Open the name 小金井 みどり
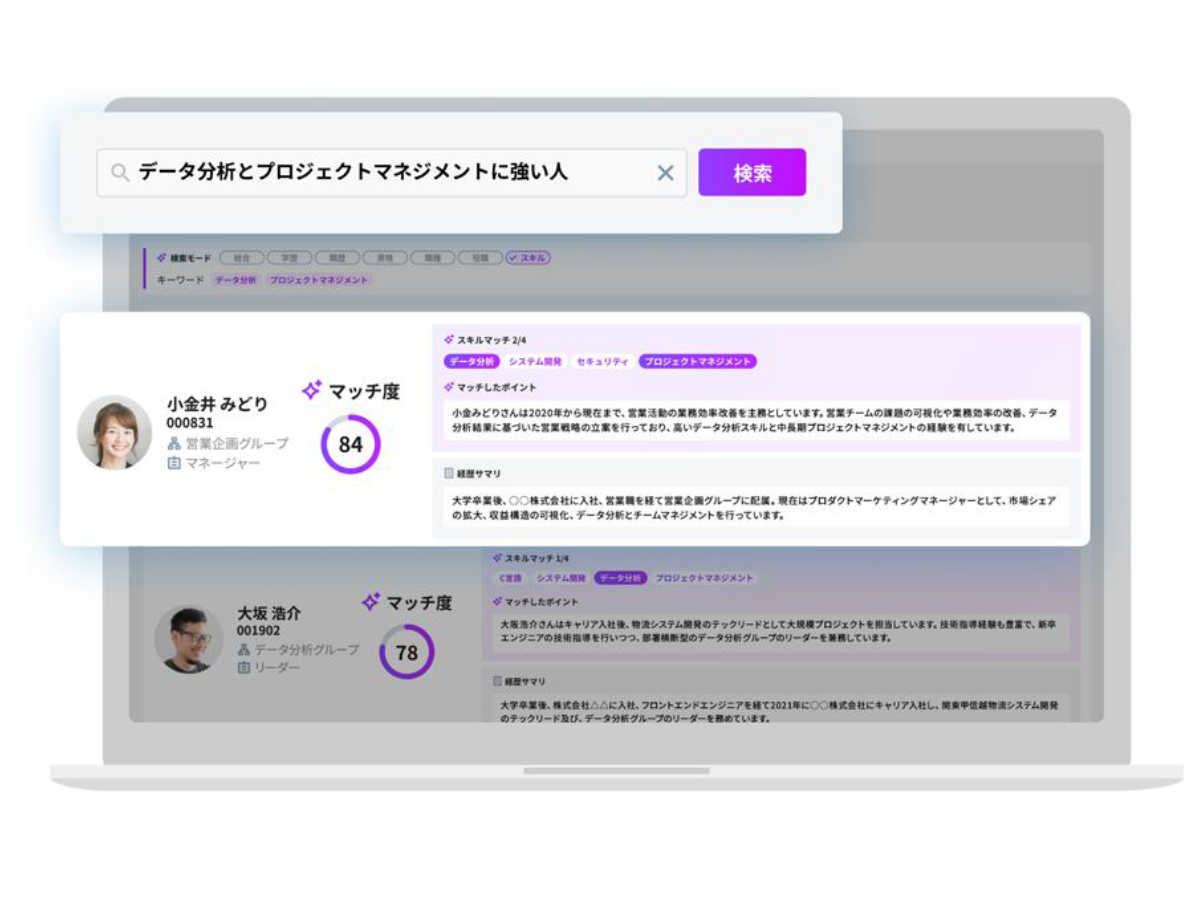This screenshot has height=897, width=1197. [218, 404]
